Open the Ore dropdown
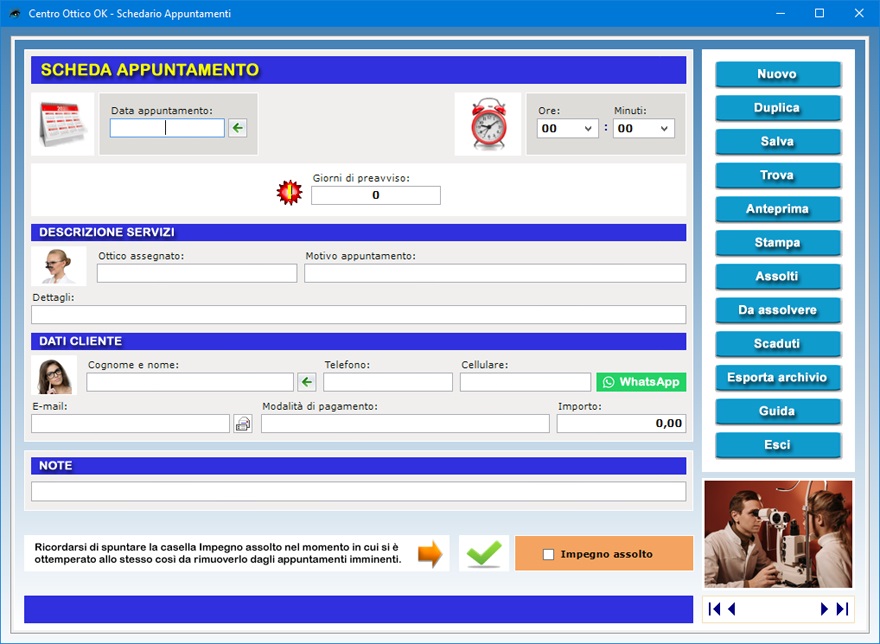880x644 pixels. tap(567, 129)
